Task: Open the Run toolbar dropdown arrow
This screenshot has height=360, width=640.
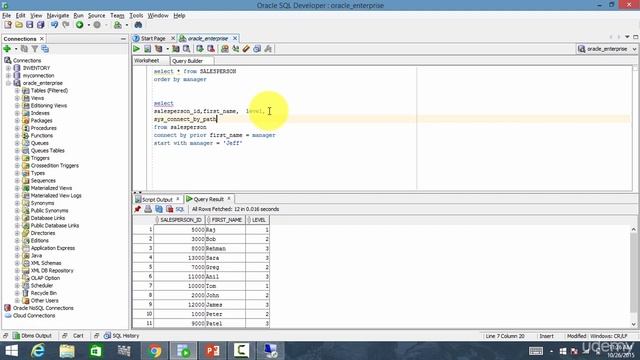Action: (89, 25)
